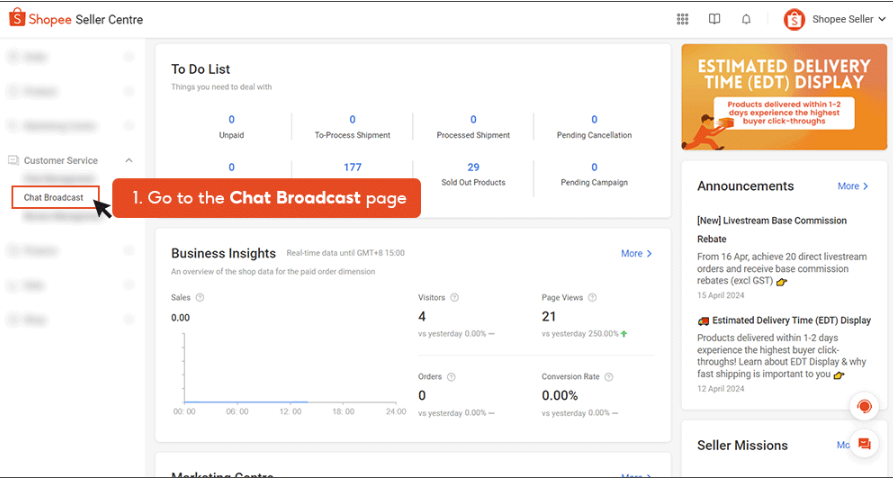The width and height of the screenshot is (893, 478).
Task: Click the Conversion Rate help icon
Action: pyautogui.click(x=609, y=377)
